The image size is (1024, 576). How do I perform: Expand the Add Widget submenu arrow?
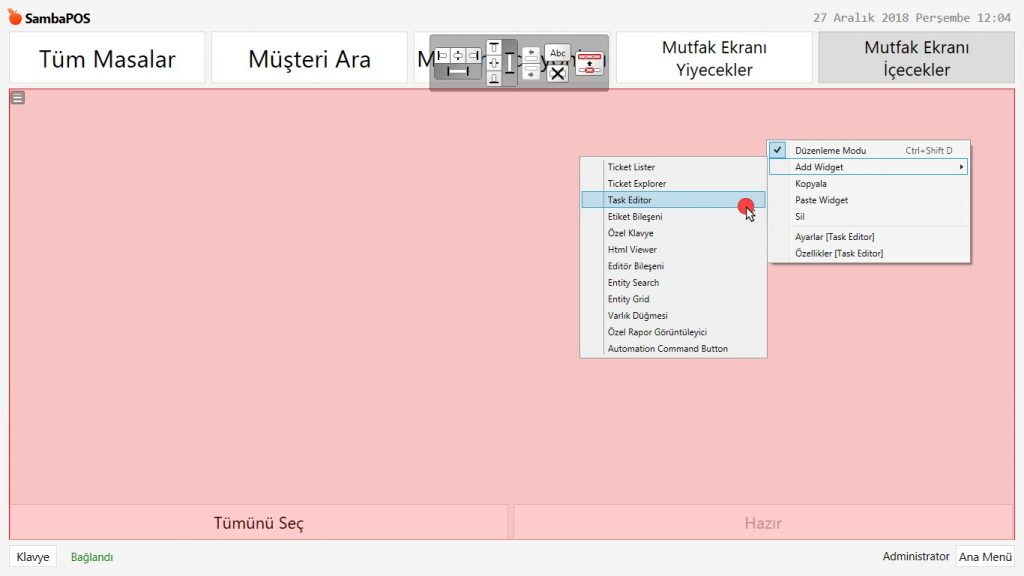click(x=962, y=167)
